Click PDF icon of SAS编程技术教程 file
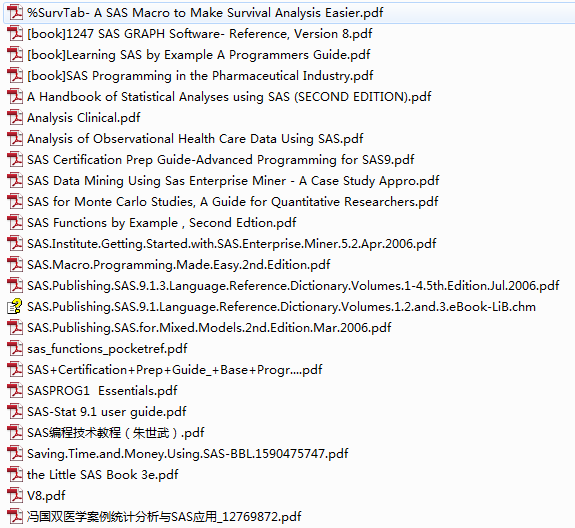575x528 pixels. [x=15, y=433]
